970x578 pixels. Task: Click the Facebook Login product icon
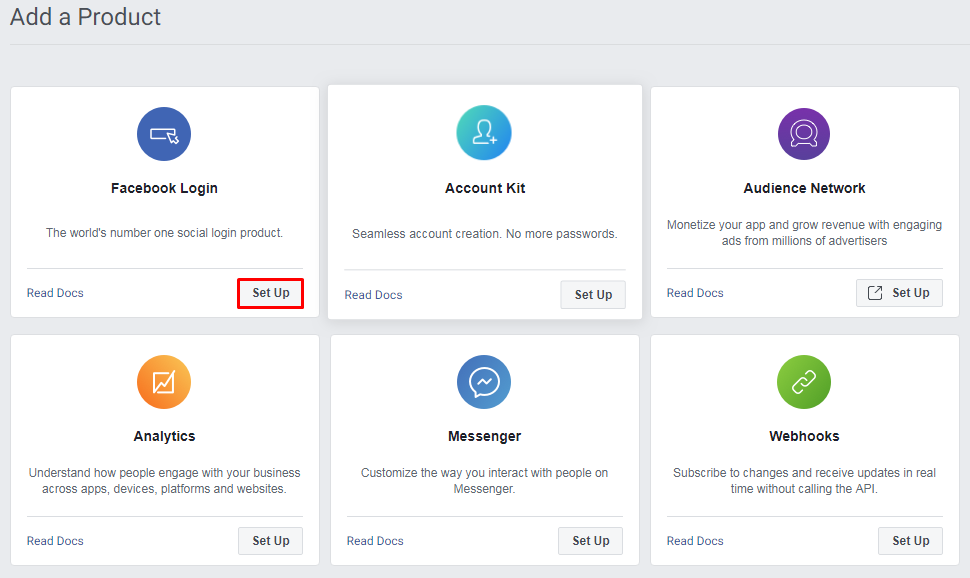pyautogui.click(x=164, y=134)
